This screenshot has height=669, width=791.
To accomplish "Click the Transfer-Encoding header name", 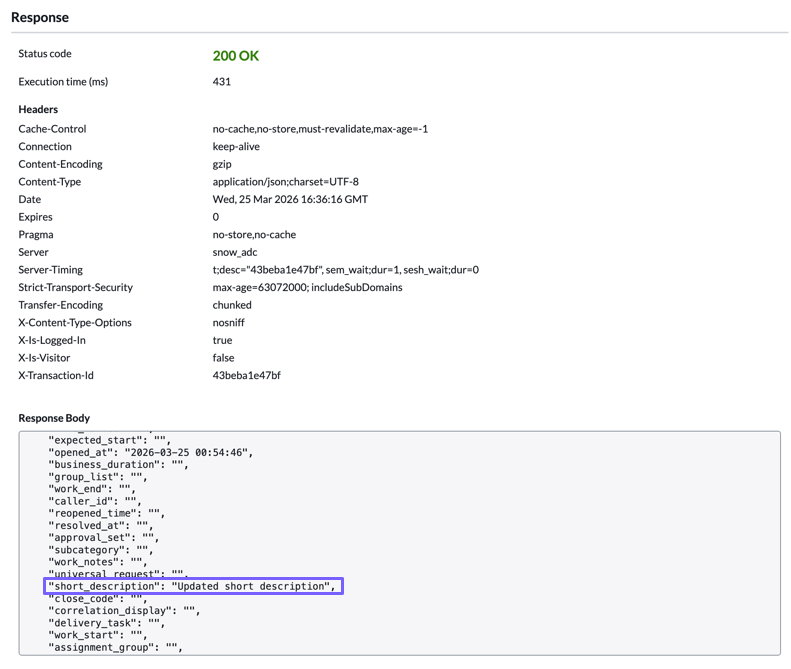I will pyautogui.click(x=61, y=305).
